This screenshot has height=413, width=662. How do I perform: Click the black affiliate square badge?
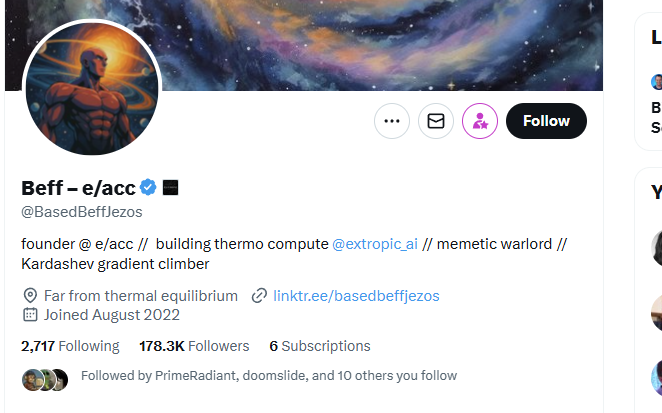[x=171, y=187]
